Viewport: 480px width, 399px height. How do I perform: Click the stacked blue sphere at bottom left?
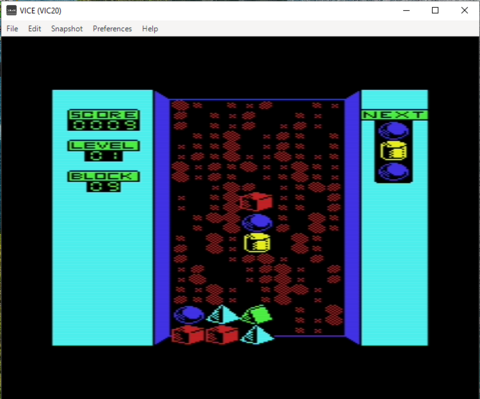(189, 315)
